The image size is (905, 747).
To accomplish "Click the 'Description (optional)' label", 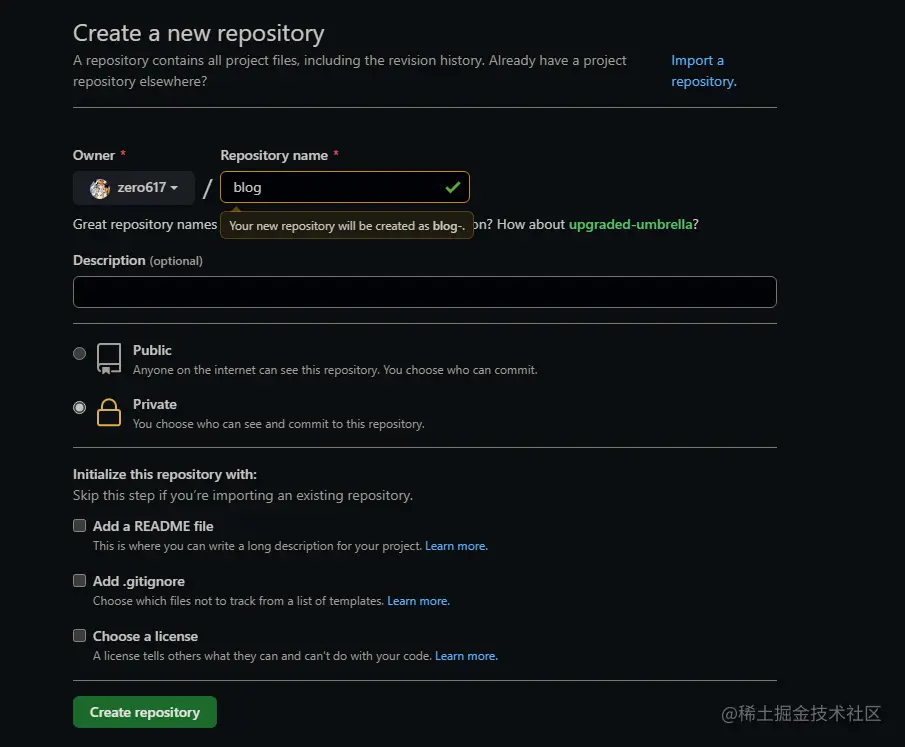I will [x=138, y=260].
